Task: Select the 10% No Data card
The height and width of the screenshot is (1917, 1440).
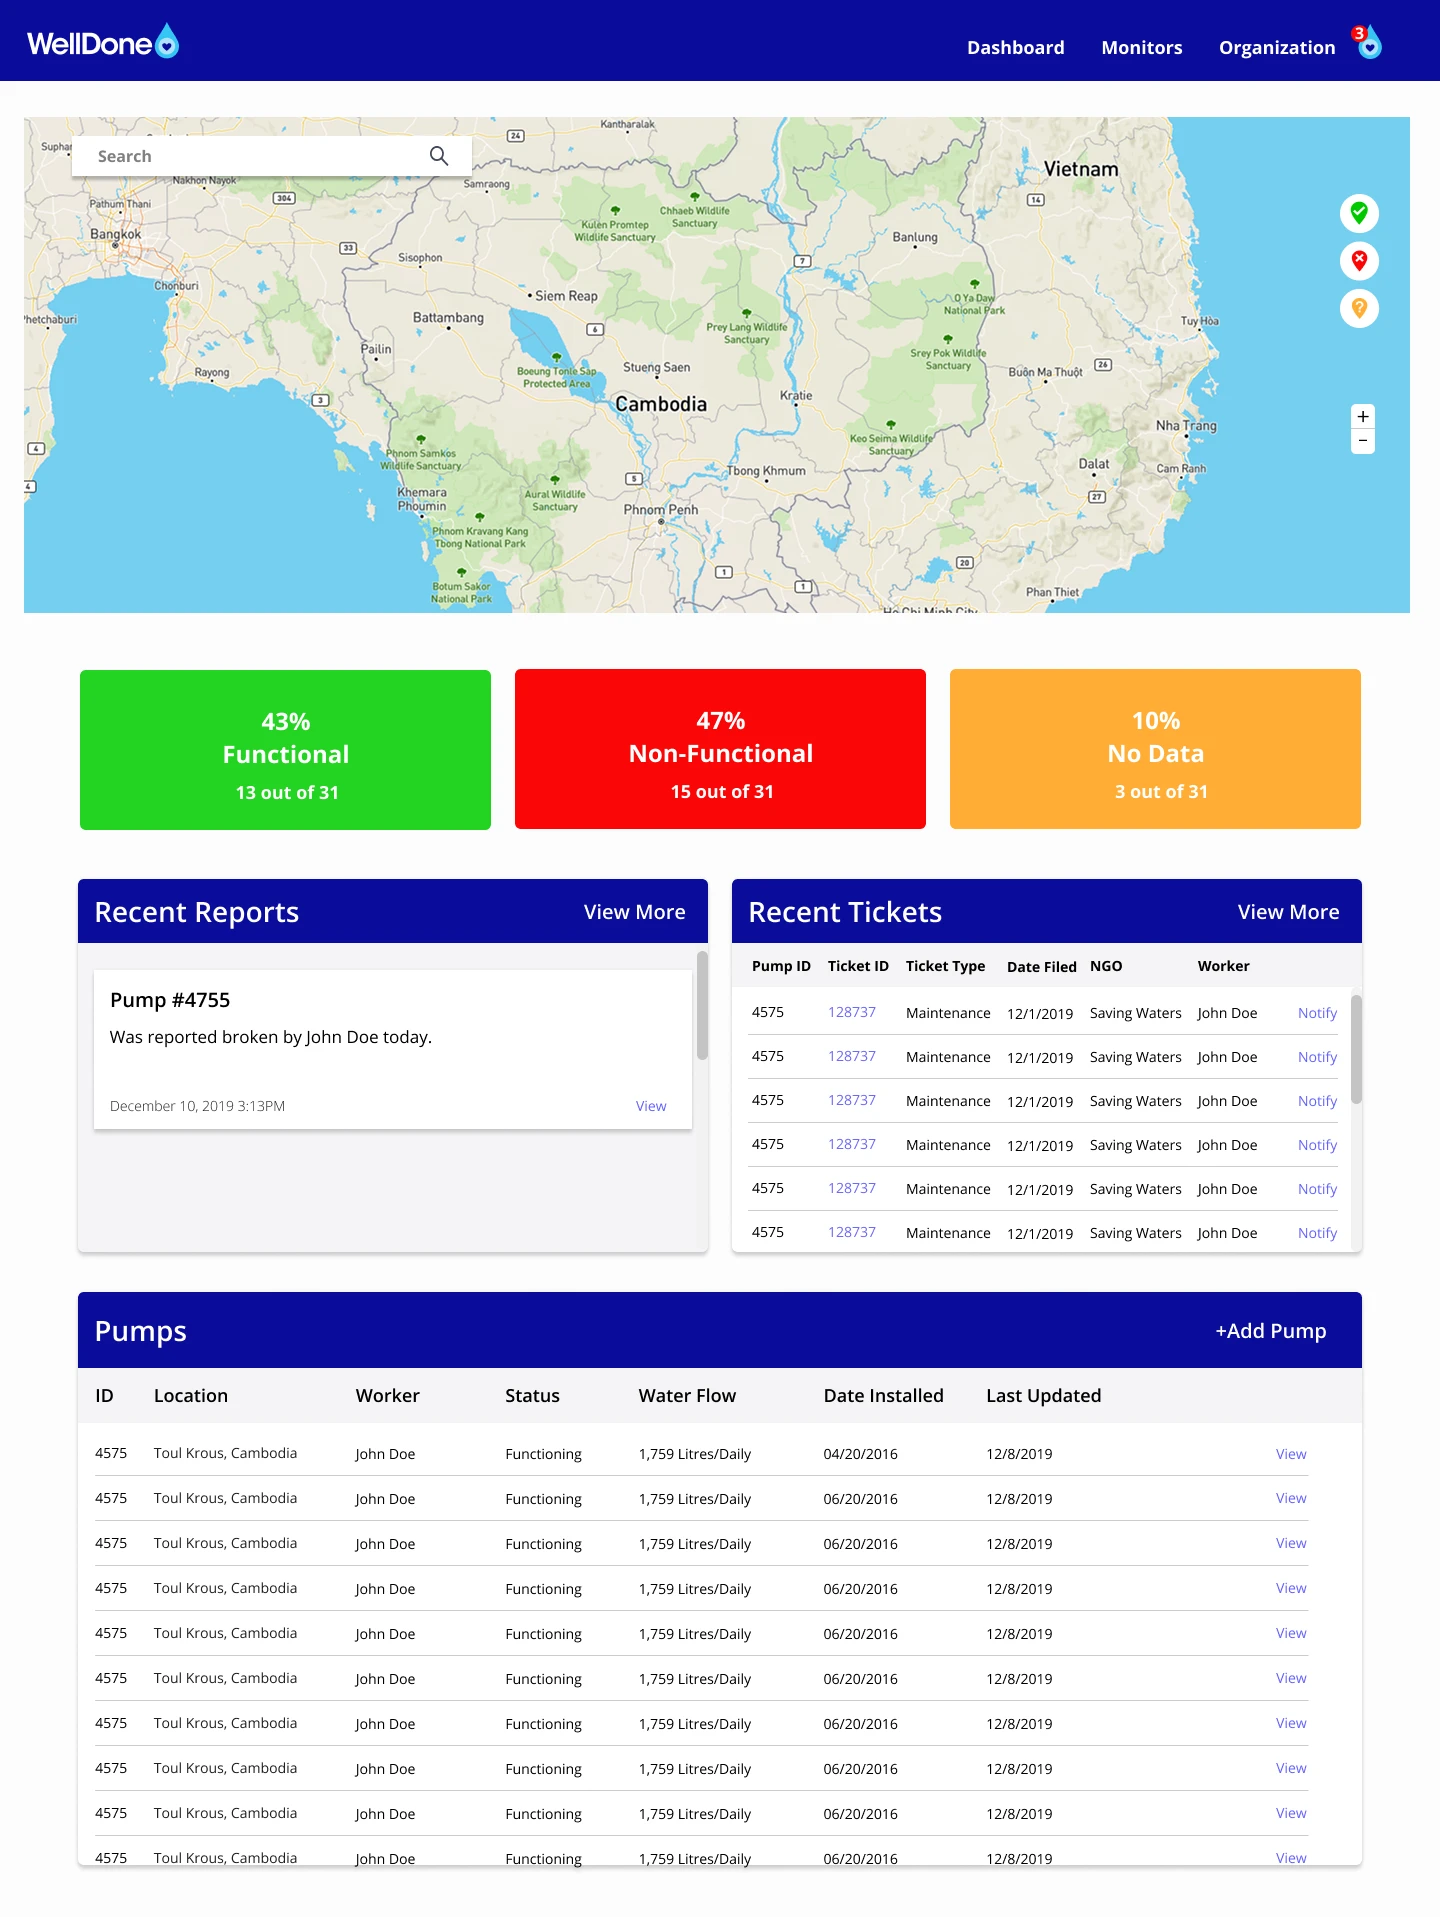Action: 1155,749
